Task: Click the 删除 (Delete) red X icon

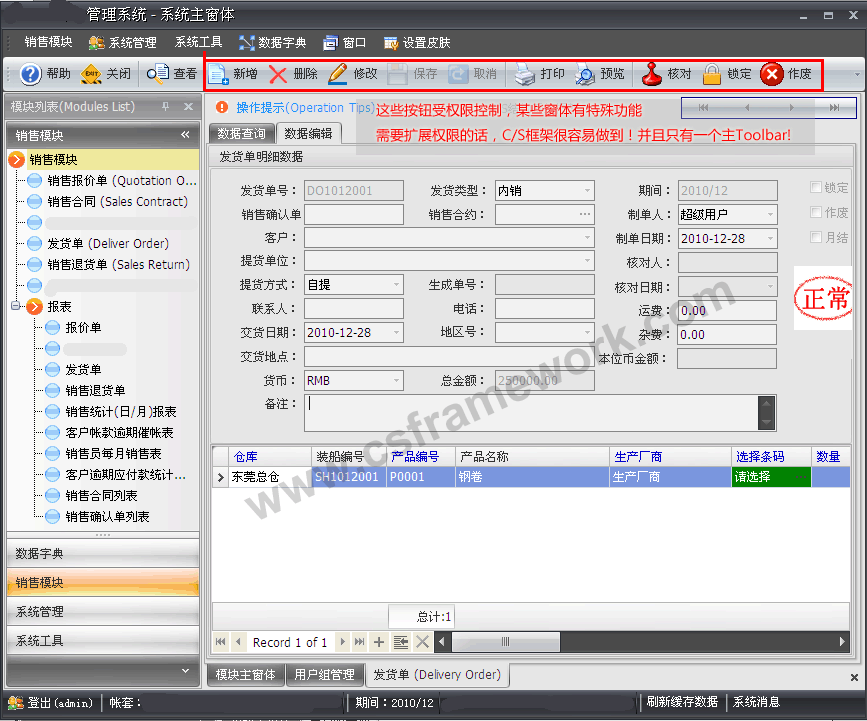Action: click(x=278, y=74)
